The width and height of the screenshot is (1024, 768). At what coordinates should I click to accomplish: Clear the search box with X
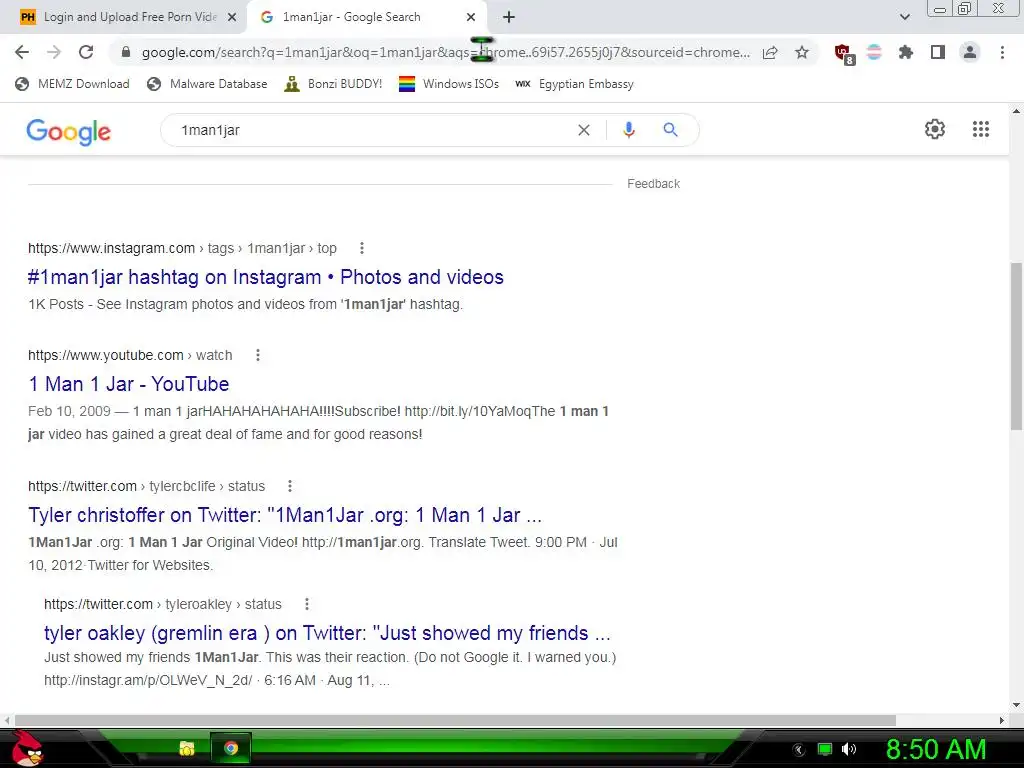click(584, 130)
